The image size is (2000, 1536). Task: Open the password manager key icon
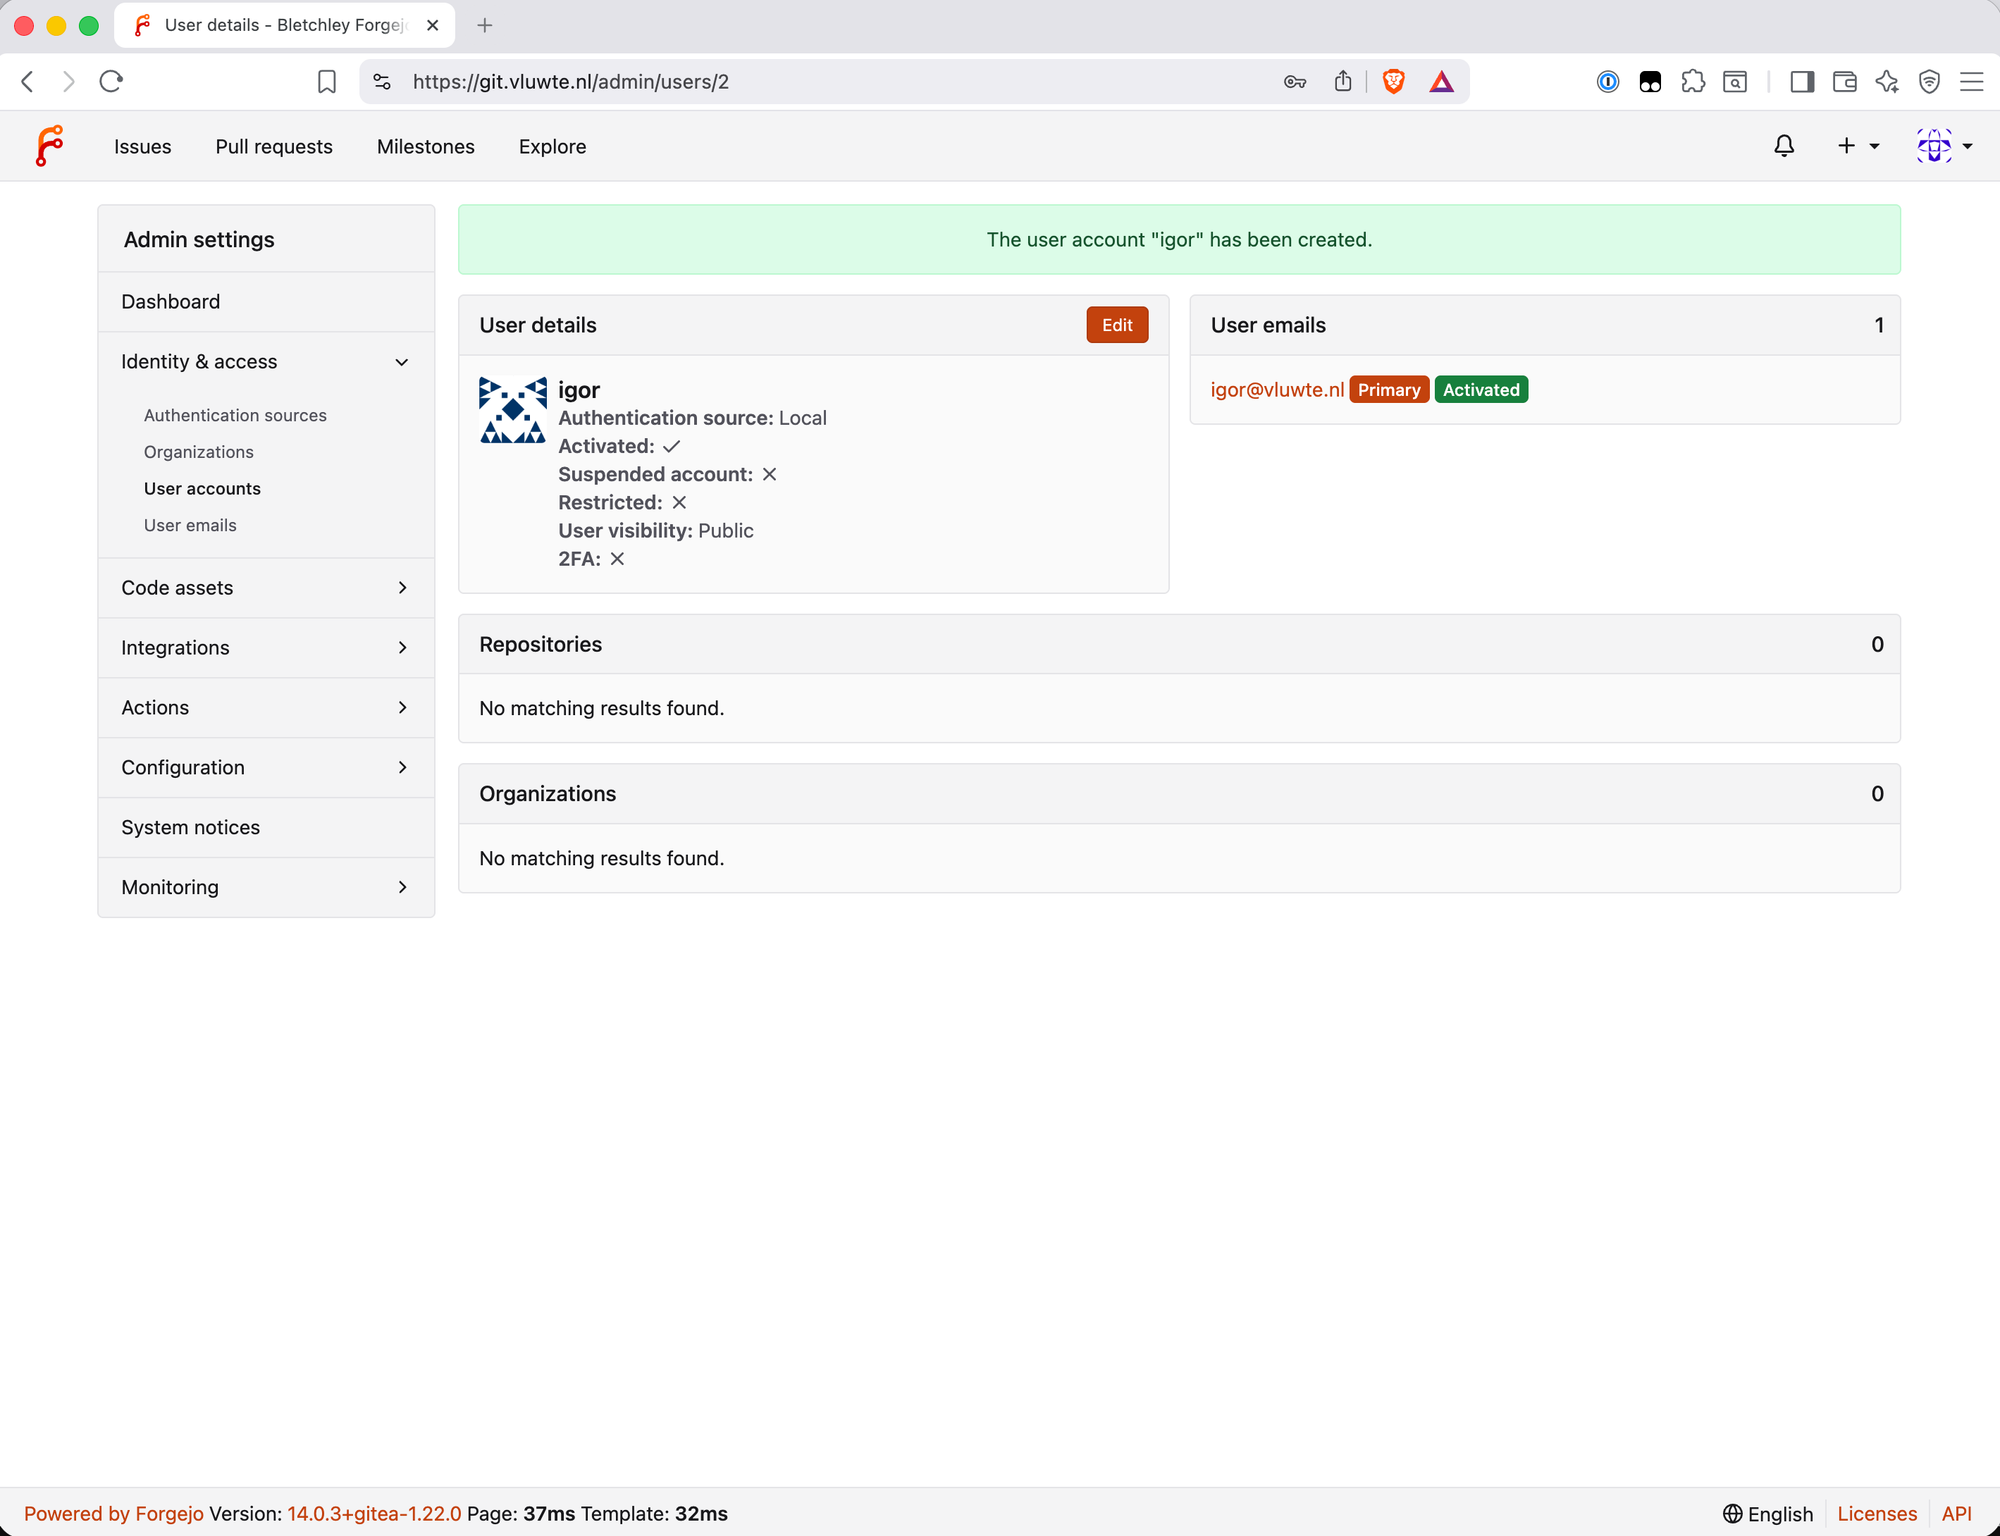[1294, 81]
